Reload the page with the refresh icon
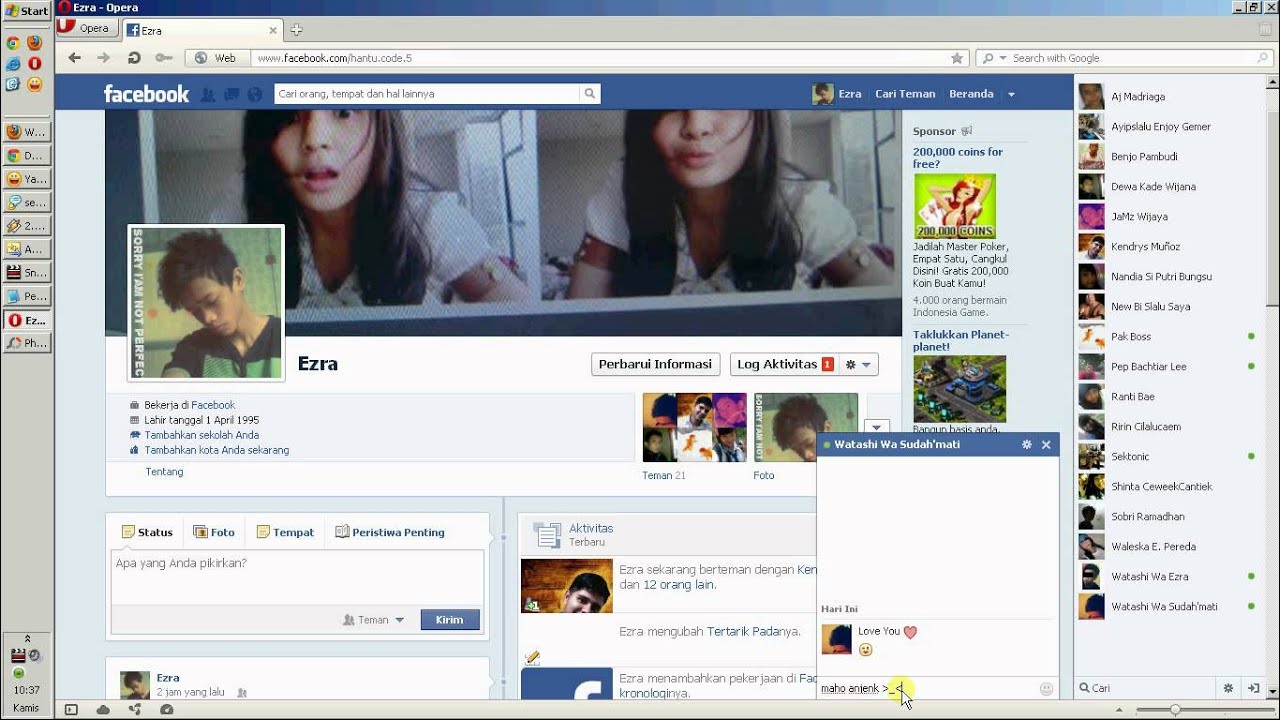The width and height of the screenshot is (1280, 720). click(133, 58)
